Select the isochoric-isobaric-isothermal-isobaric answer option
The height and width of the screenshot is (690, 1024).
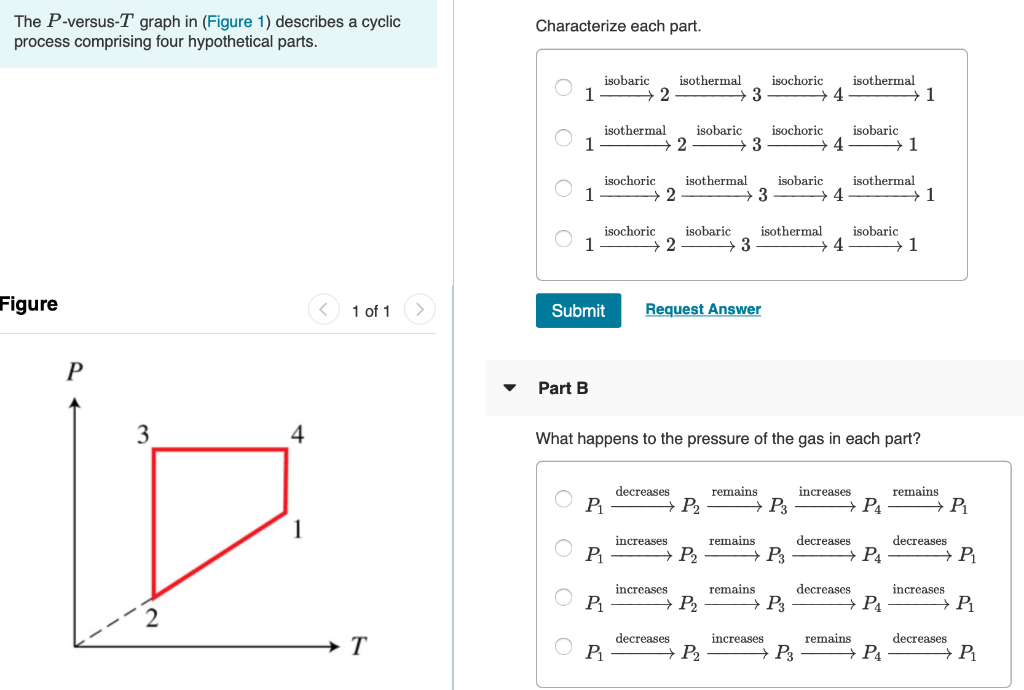click(x=563, y=238)
